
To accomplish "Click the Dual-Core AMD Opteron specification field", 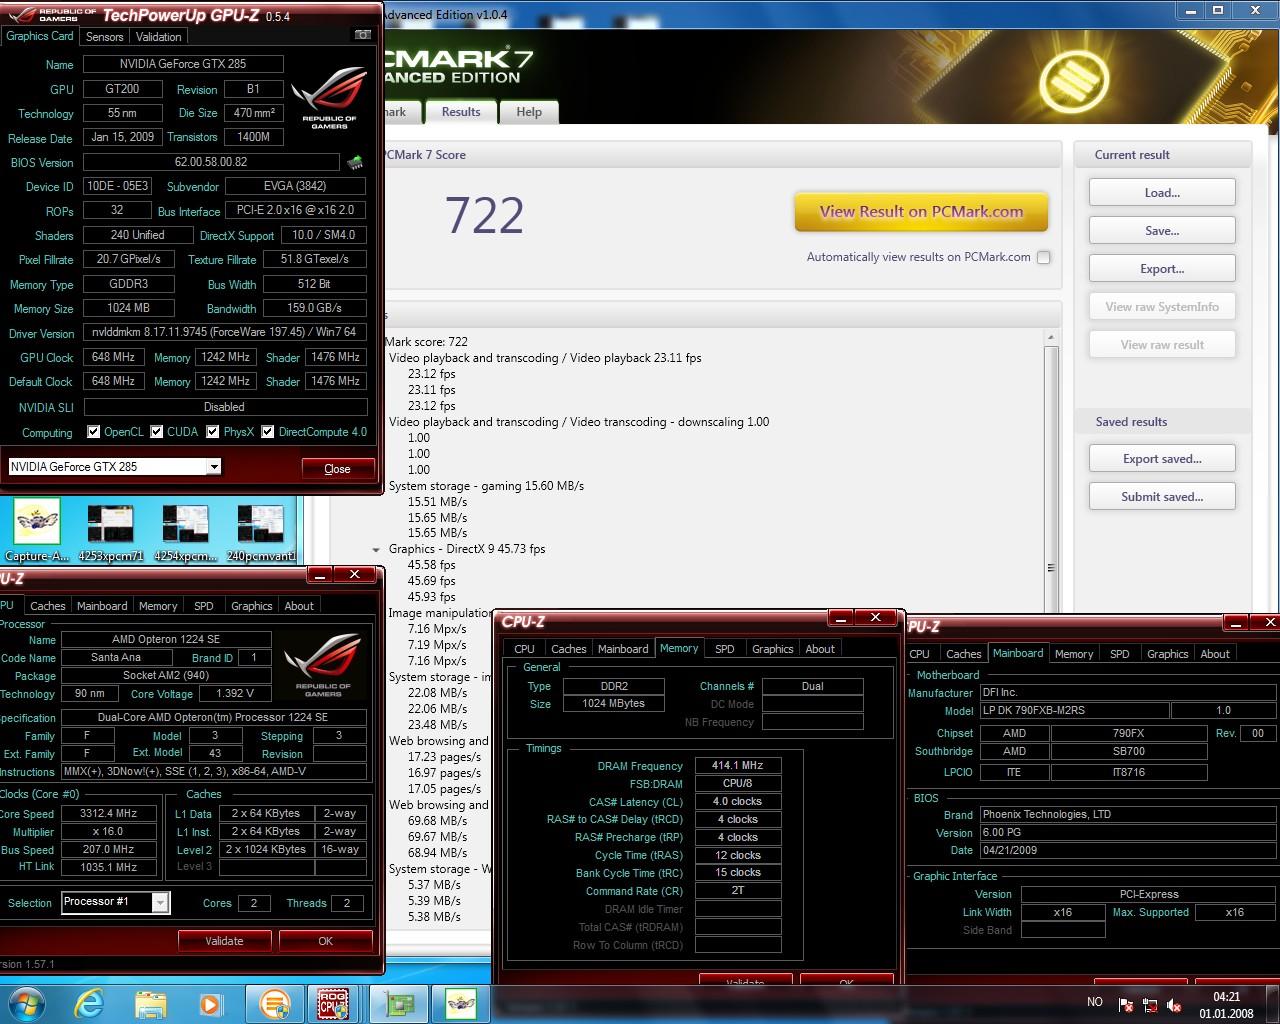I will pyautogui.click(x=213, y=717).
